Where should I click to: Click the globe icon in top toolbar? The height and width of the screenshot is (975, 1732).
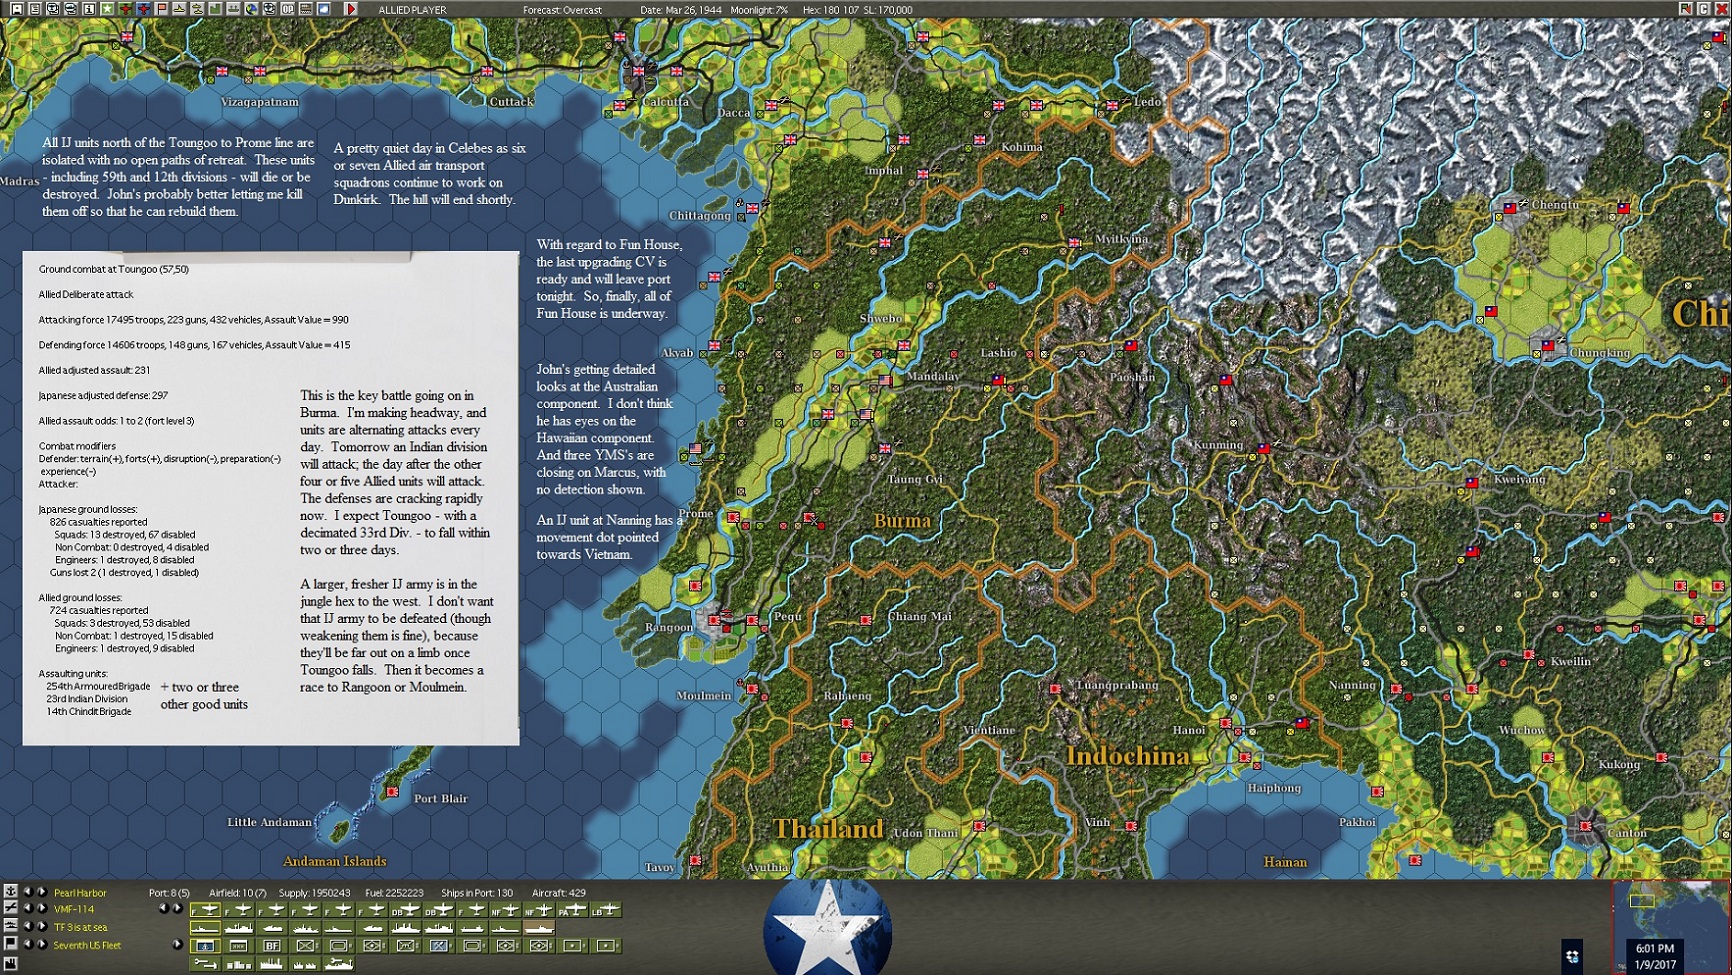251,9
